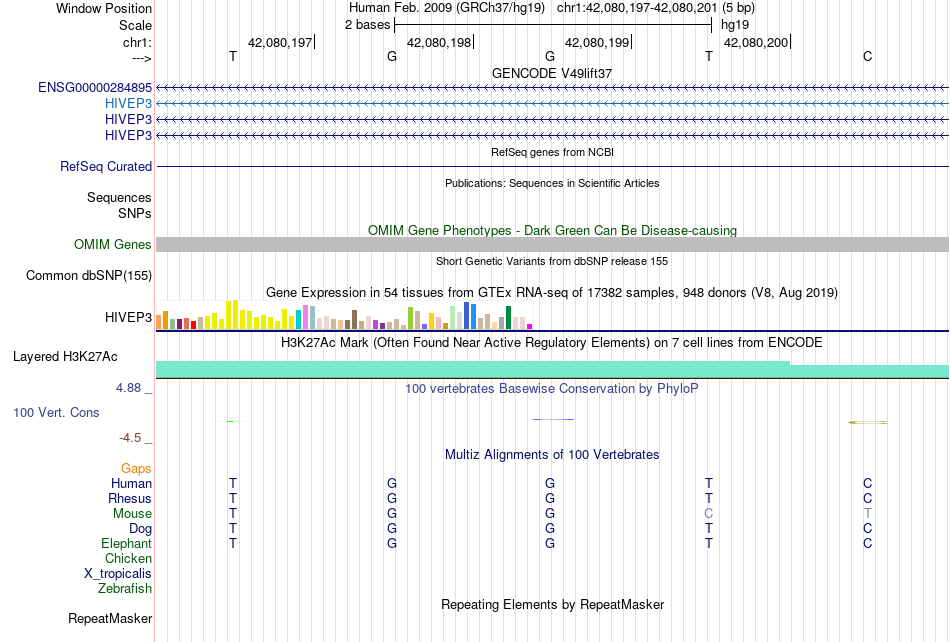This screenshot has height=642, width=950.
Task: Select the X_tropicalis species row label
Action: [118, 574]
